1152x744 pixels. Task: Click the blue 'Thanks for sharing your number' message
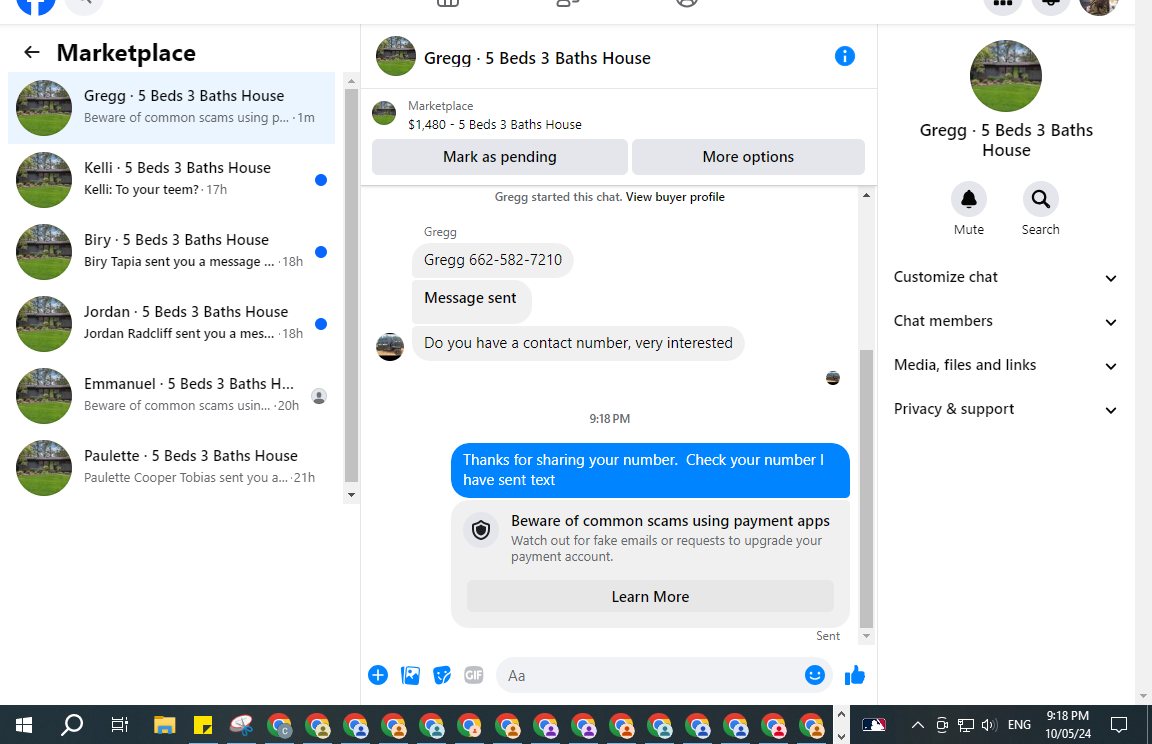click(650, 470)
